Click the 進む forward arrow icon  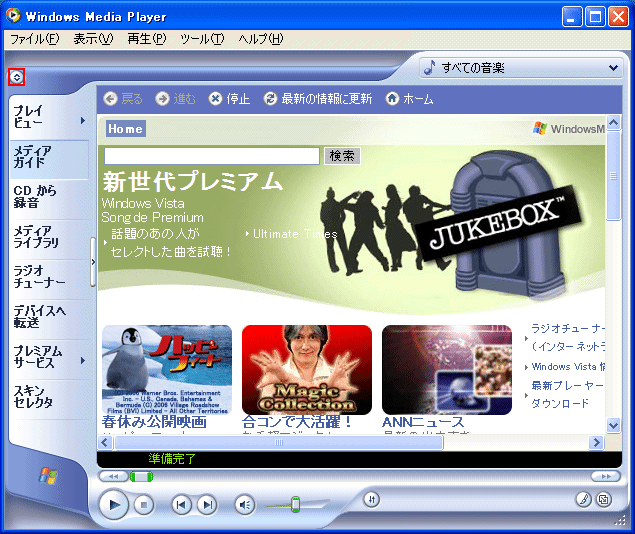tap(162, 98)
